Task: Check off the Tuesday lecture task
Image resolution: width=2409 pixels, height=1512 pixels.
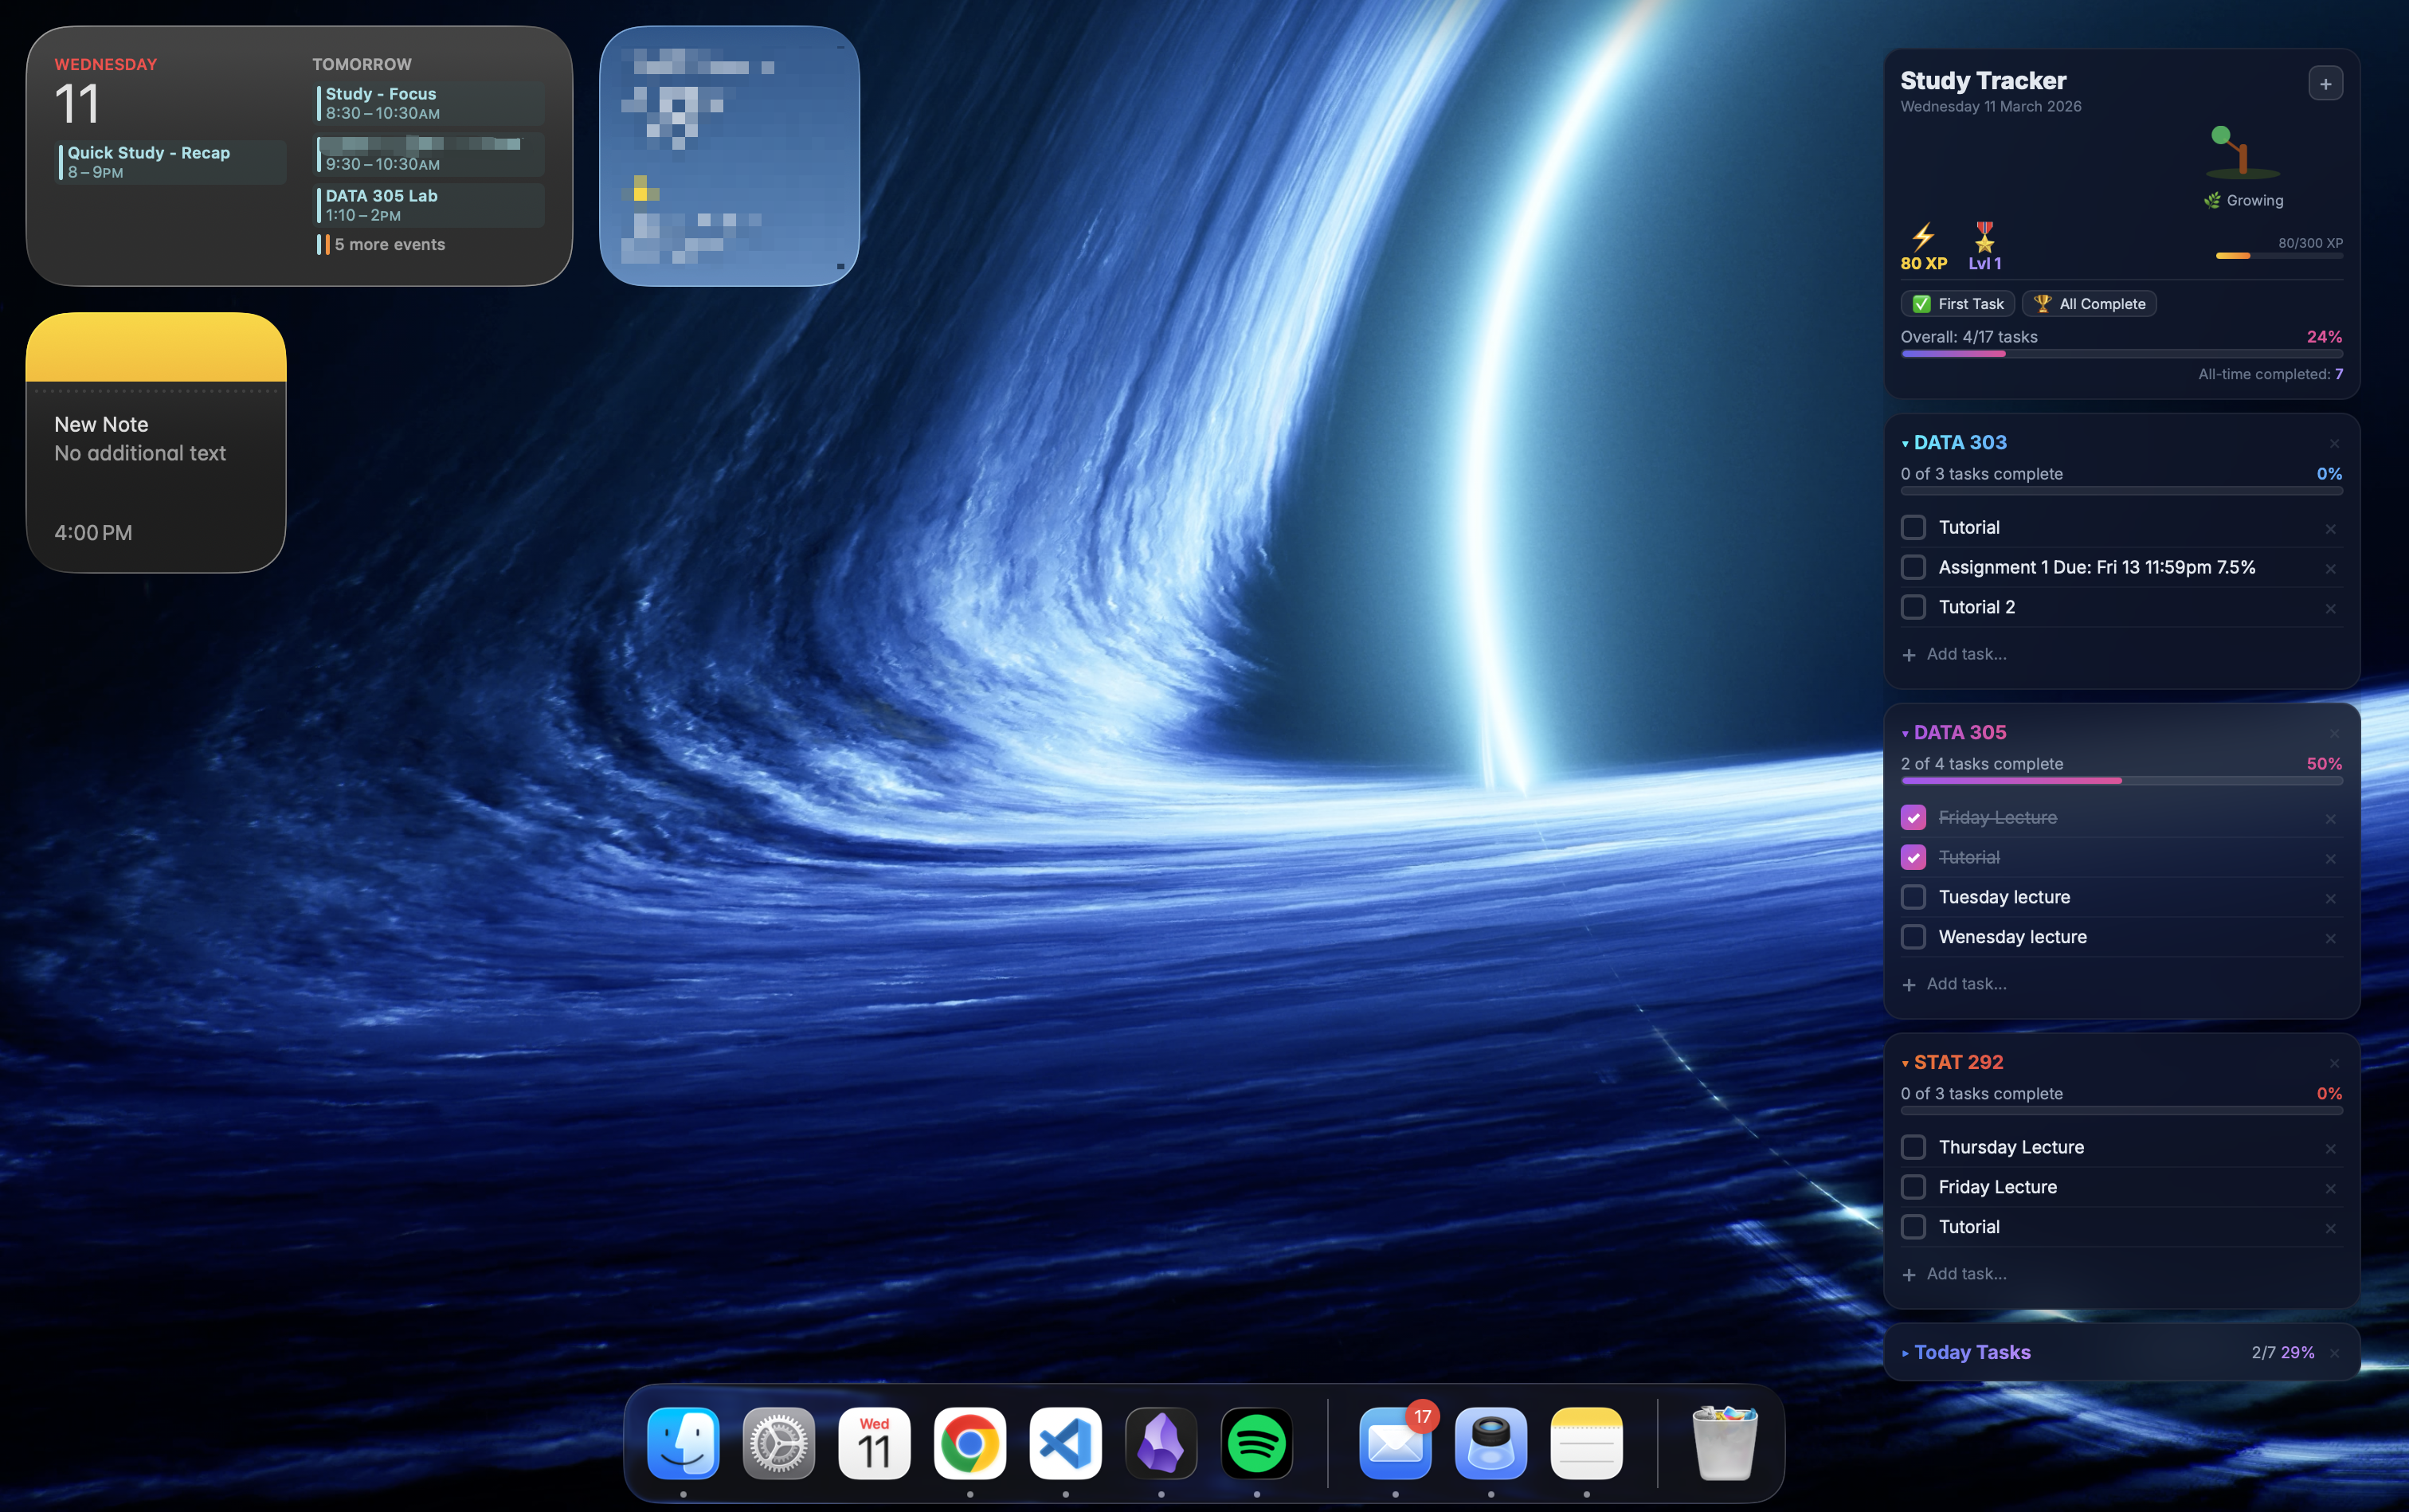Action: [1913, 896]
